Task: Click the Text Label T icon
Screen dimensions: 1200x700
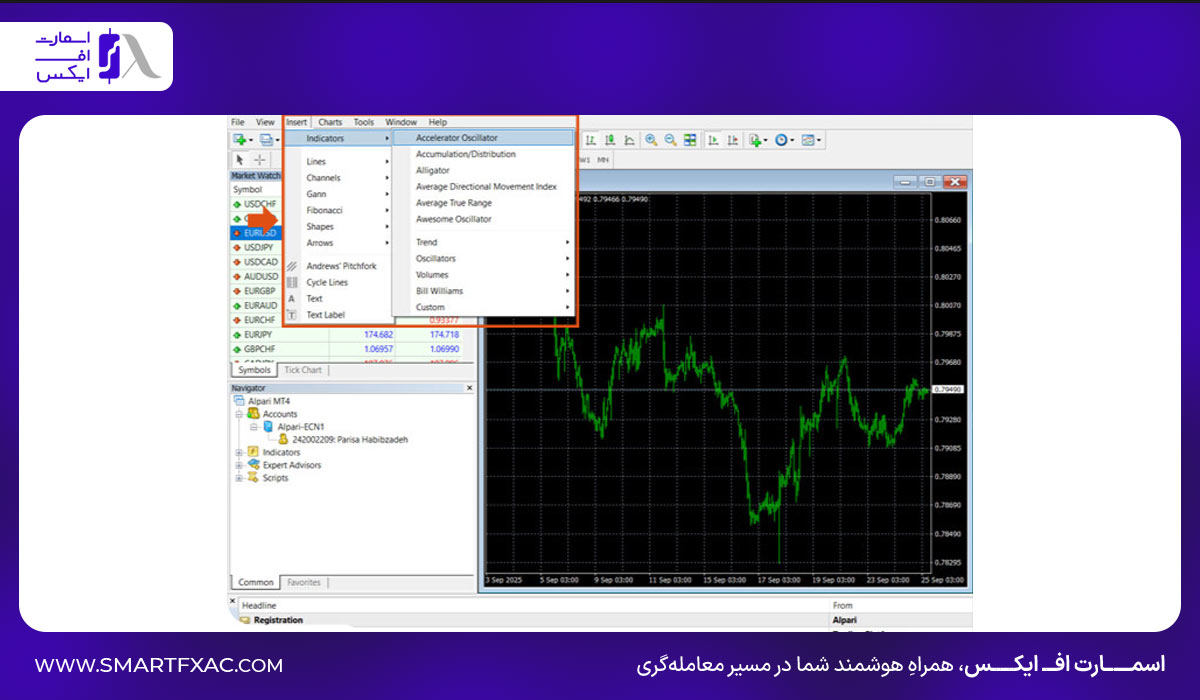Action: coord(292,314)
